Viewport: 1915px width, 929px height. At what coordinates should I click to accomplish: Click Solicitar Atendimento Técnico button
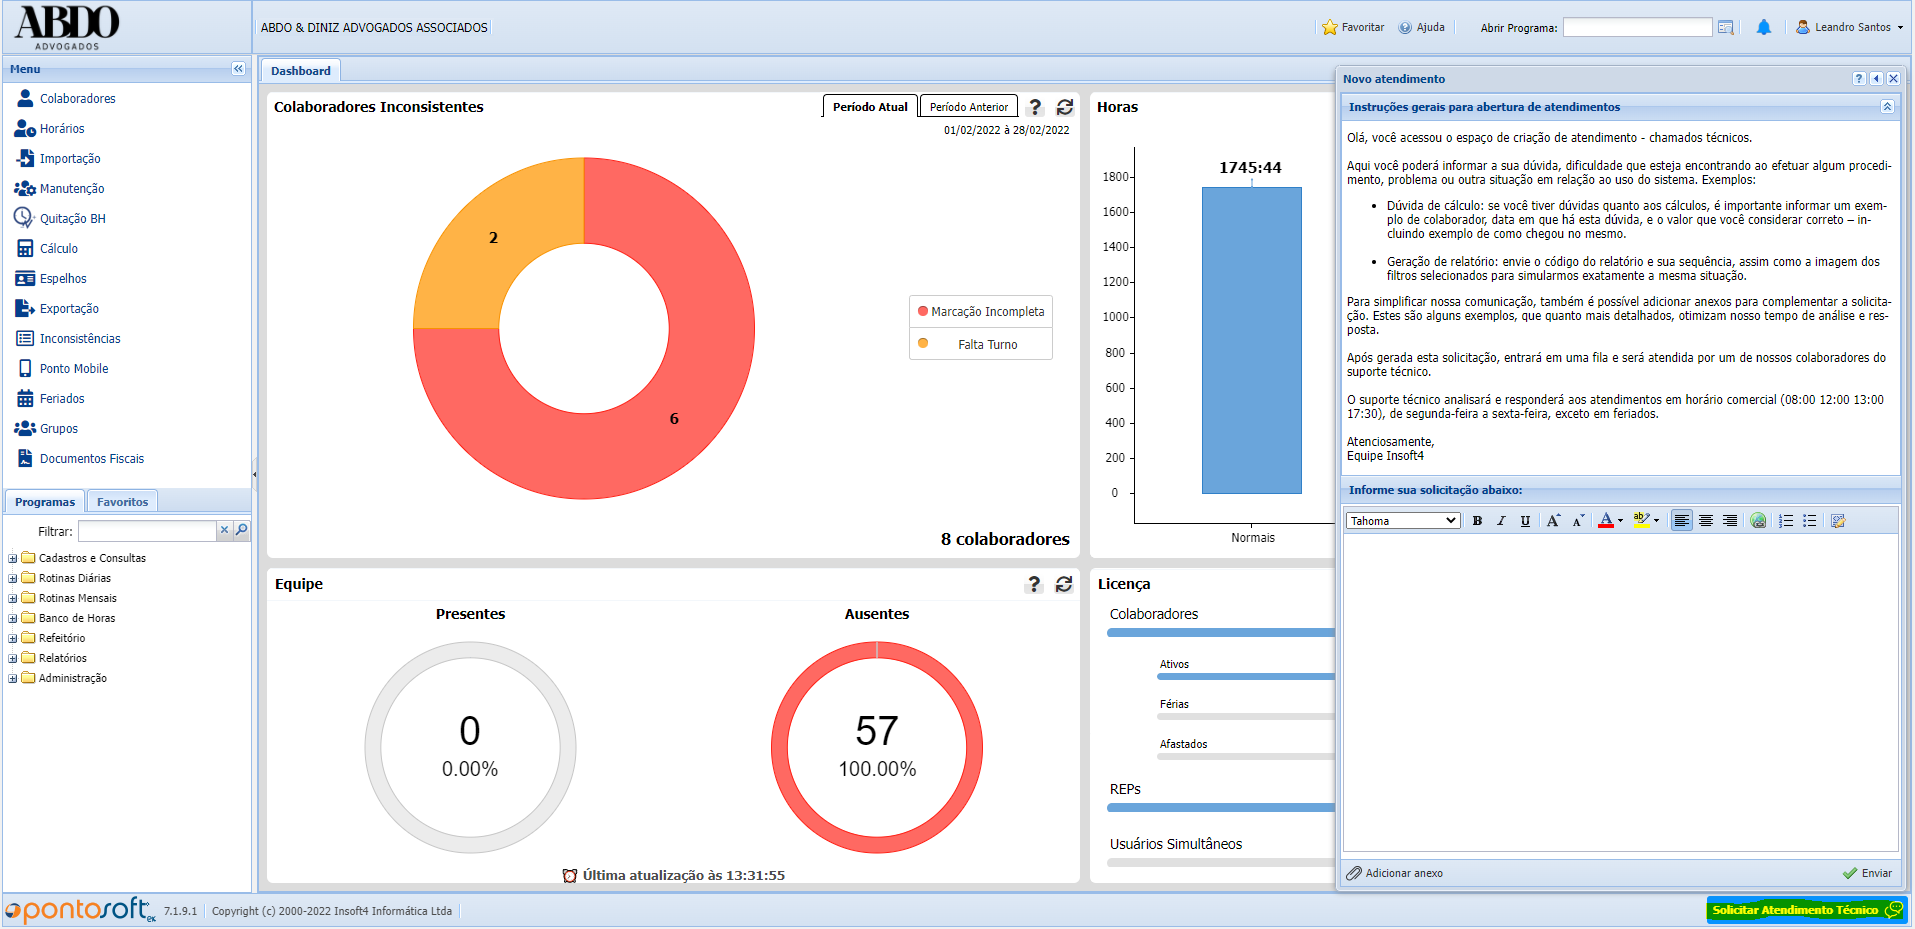1807,910
